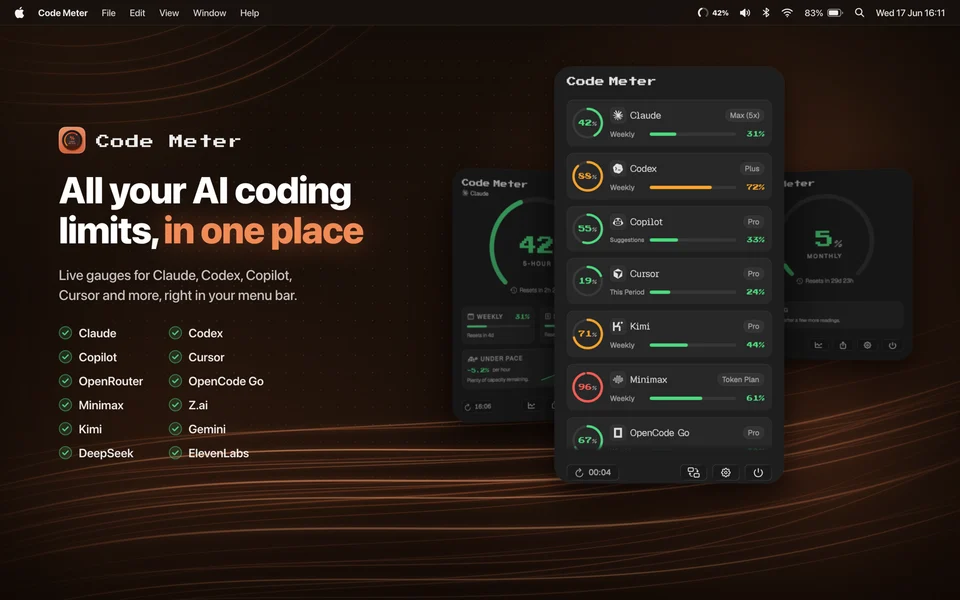Image resolution: width=960 pixels, height=600 pixels.
Task: Click the Pro badge on the Cursor row
Action: (x=753, y=274)
